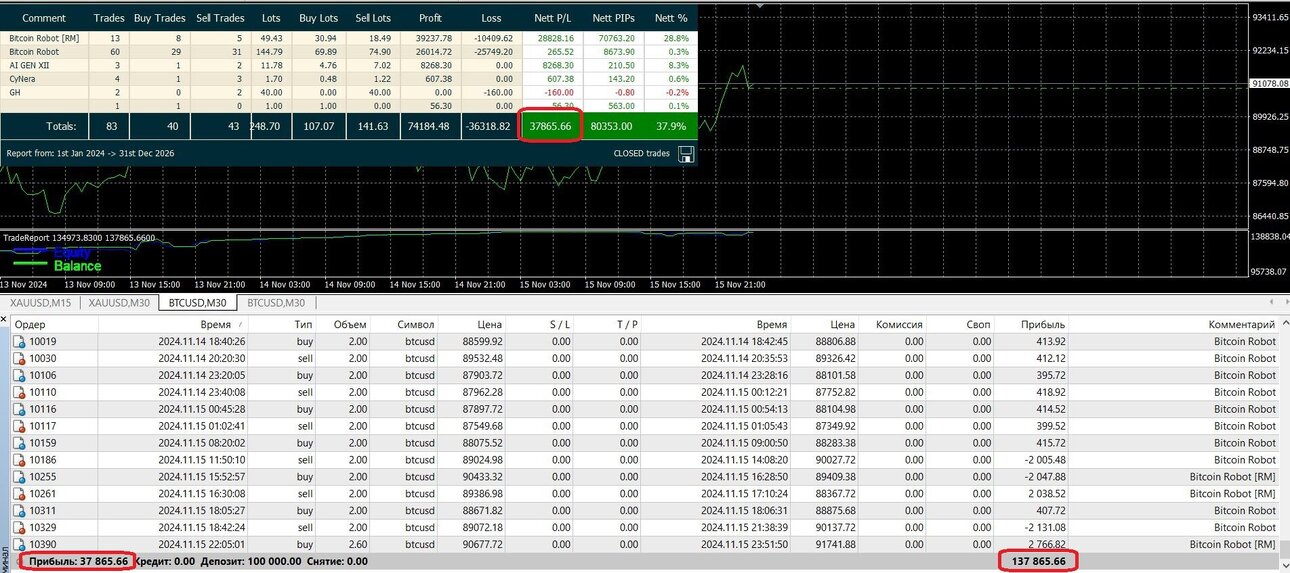Image resolution: width=1290 pixels, height=573 pixels.
Task: Click the order icon for order 10329
Action: (x=19, y=527)
